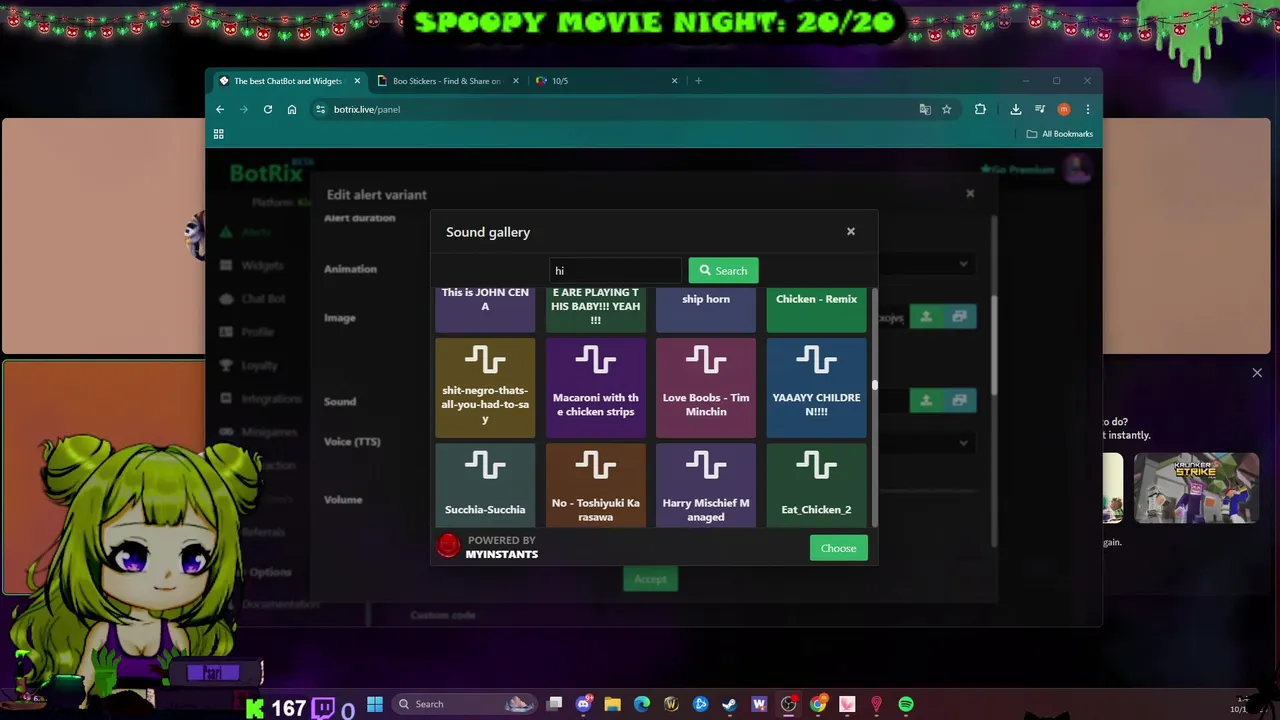Open the Sound gallery icon button
Image resolution: width=1280 pixels, height=720 pixels.
click(959, 400)
